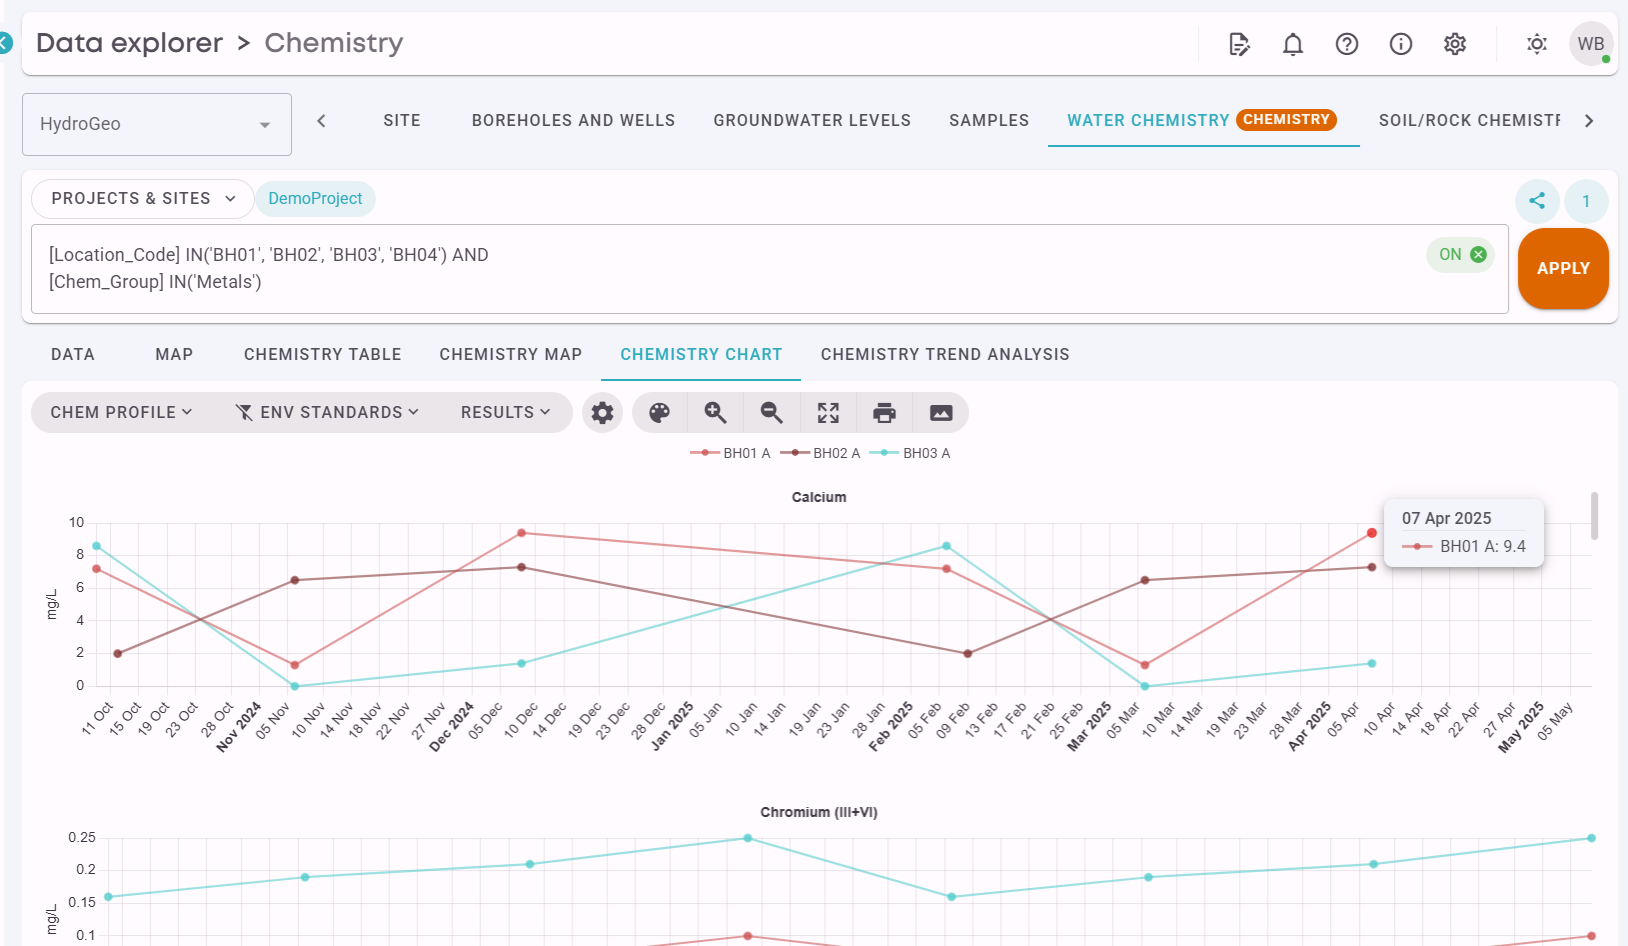Viewport: 1628px width, 946px height.
Task: Expand the Projects & Sites dropdown
Action: click(x=143, y=198)
